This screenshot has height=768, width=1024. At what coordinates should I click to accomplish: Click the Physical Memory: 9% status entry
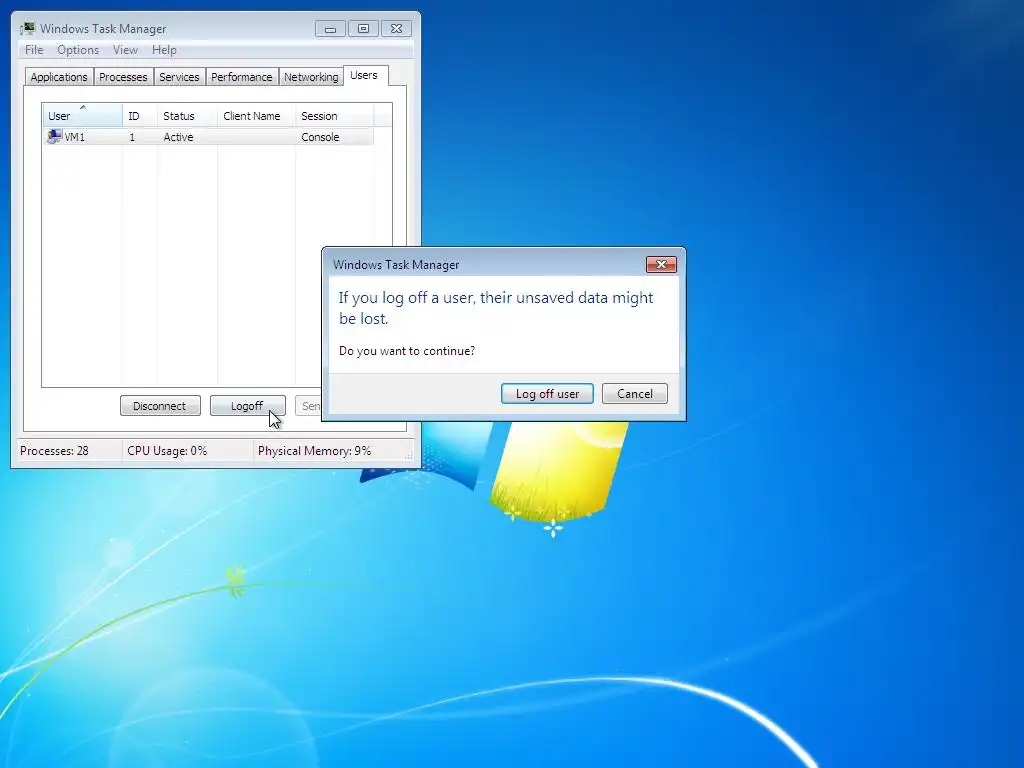click(314, 451)
